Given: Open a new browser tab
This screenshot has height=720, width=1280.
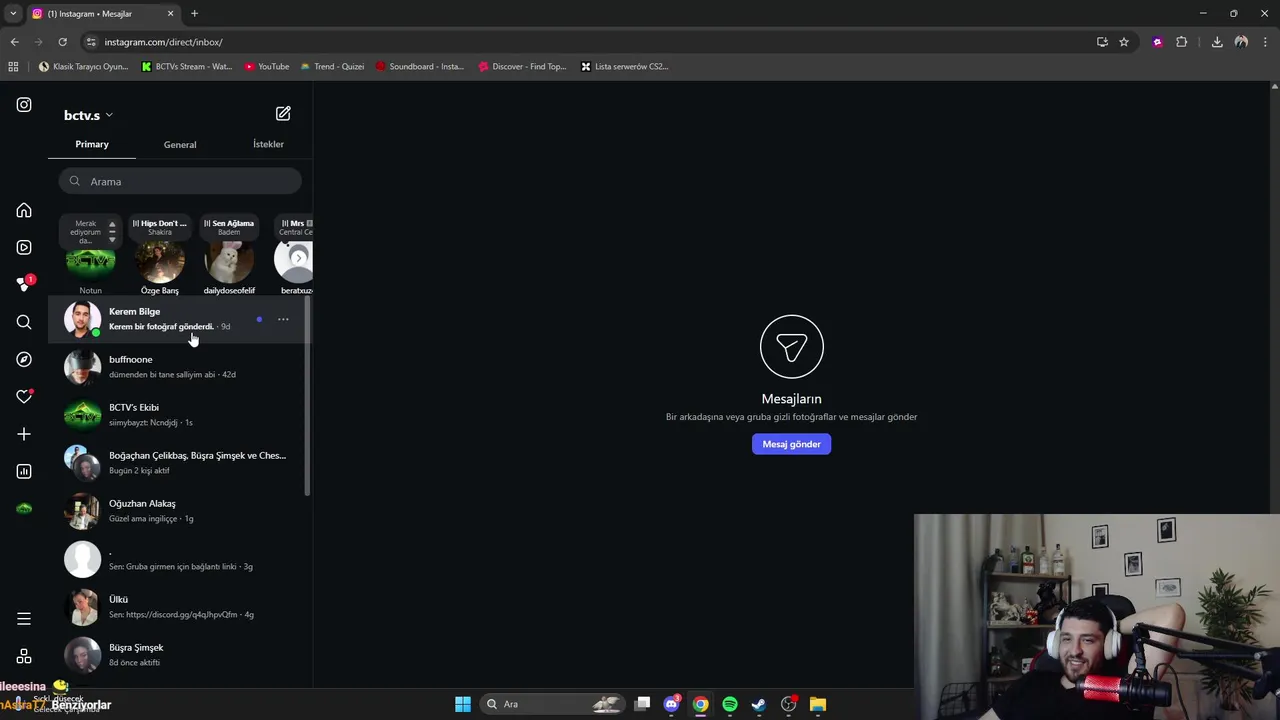Looking at the screenshot, I should coord(194,14).
